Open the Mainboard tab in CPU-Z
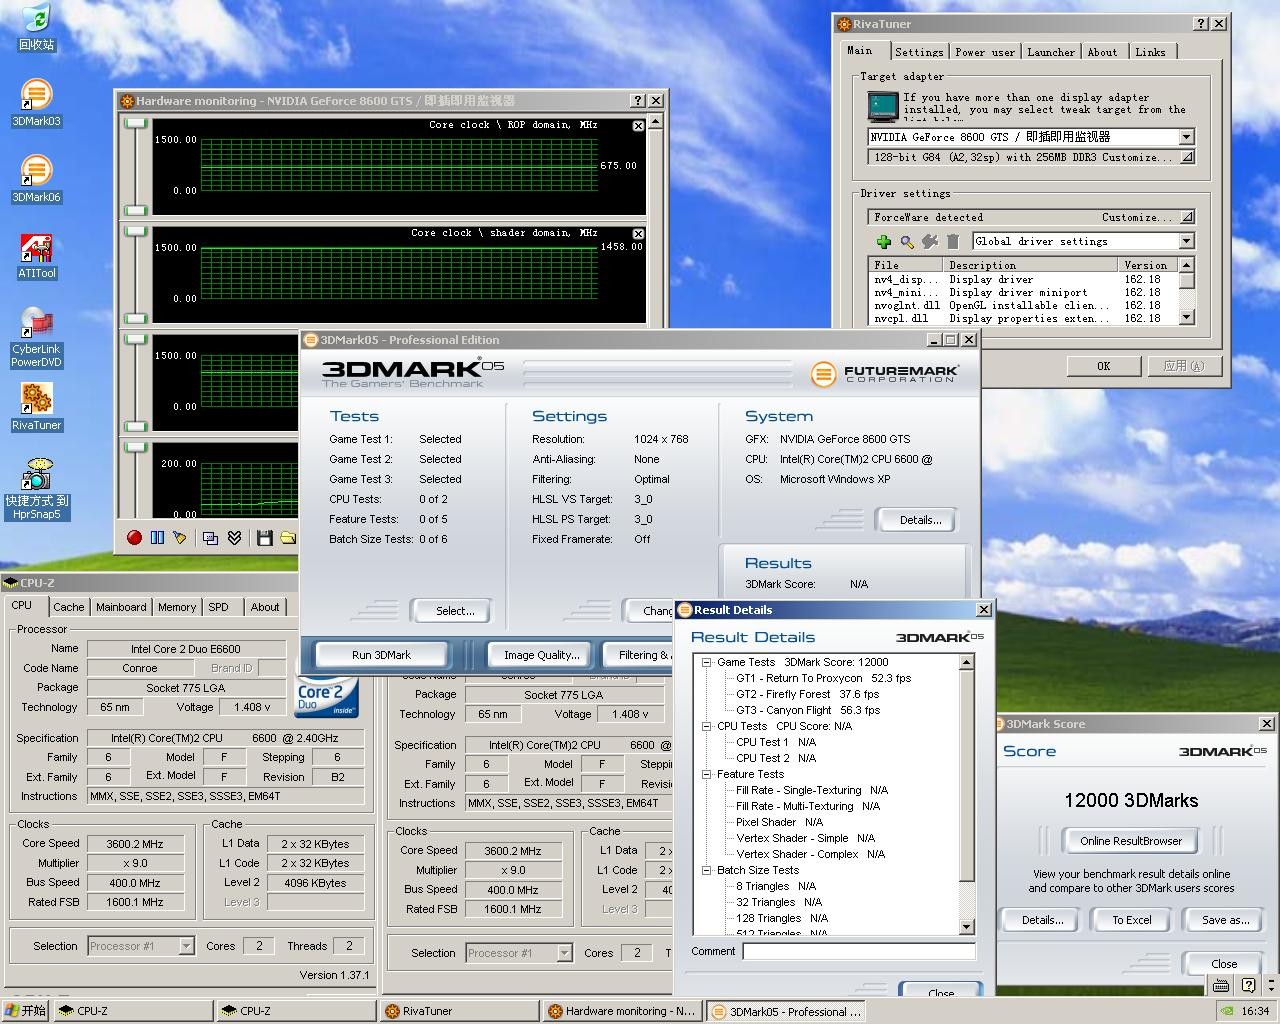1280x1024 pixels. (x=121, y=607)
